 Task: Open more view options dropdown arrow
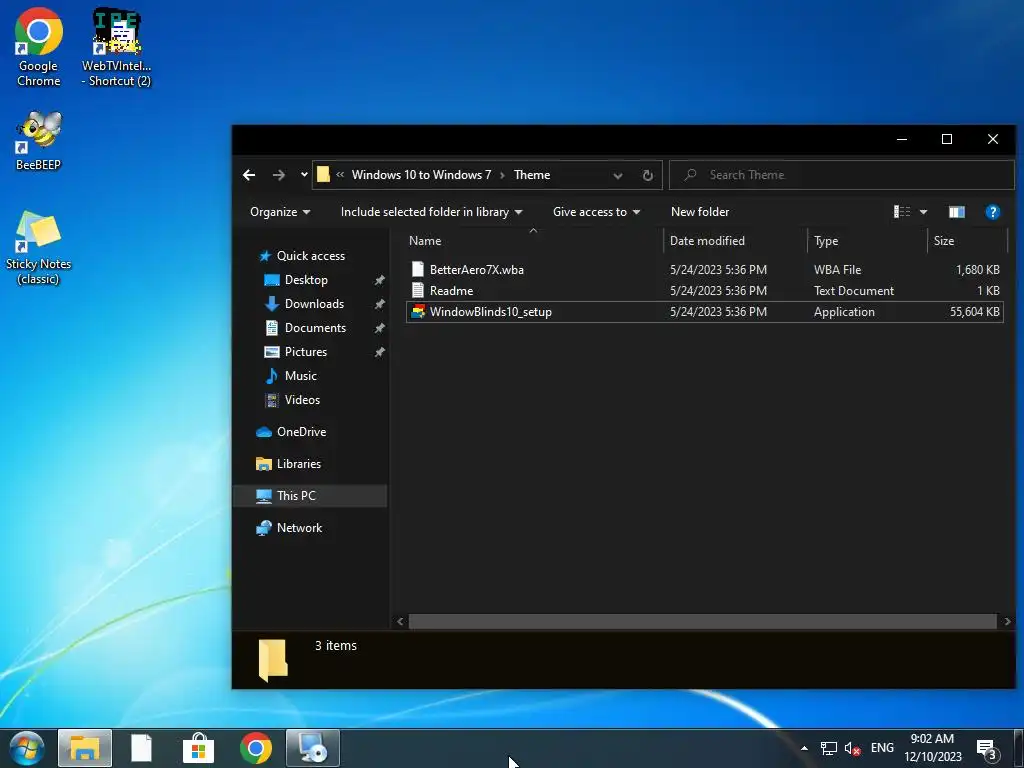pos(923,212)
